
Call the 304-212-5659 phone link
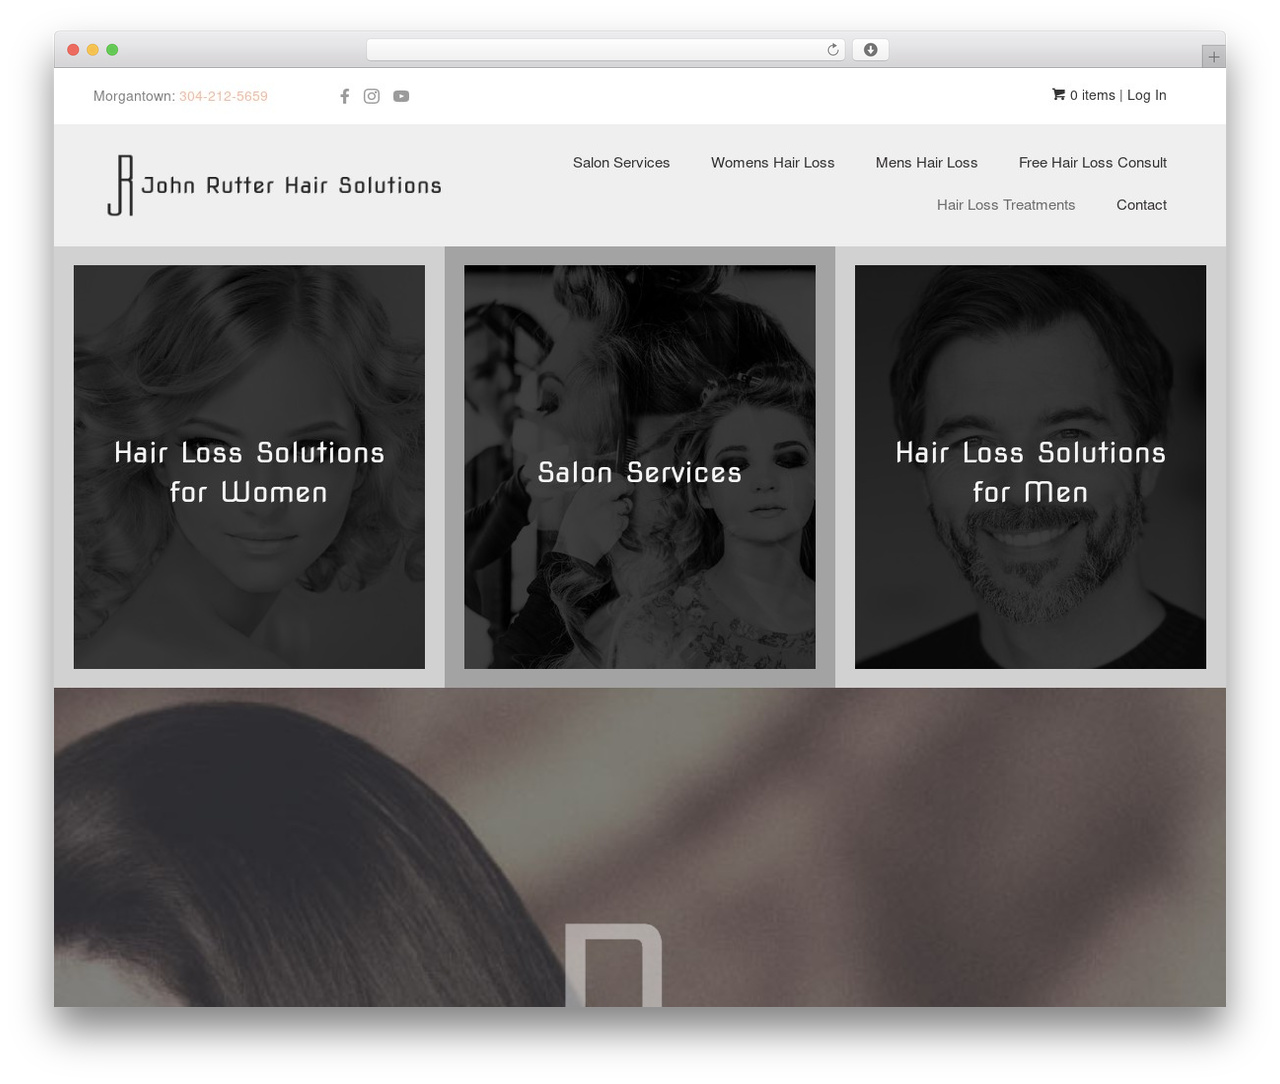[223, 96]
